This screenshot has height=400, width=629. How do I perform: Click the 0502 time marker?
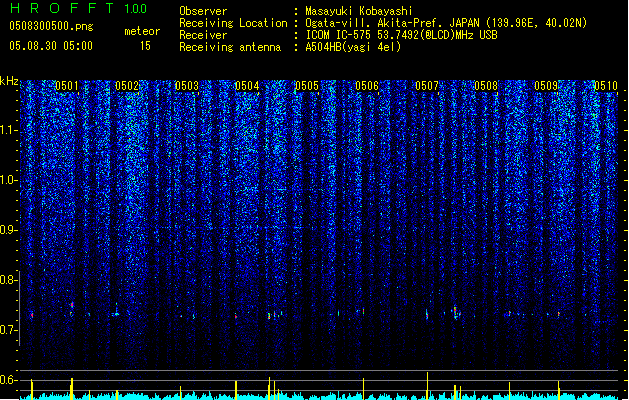[127, 86]
